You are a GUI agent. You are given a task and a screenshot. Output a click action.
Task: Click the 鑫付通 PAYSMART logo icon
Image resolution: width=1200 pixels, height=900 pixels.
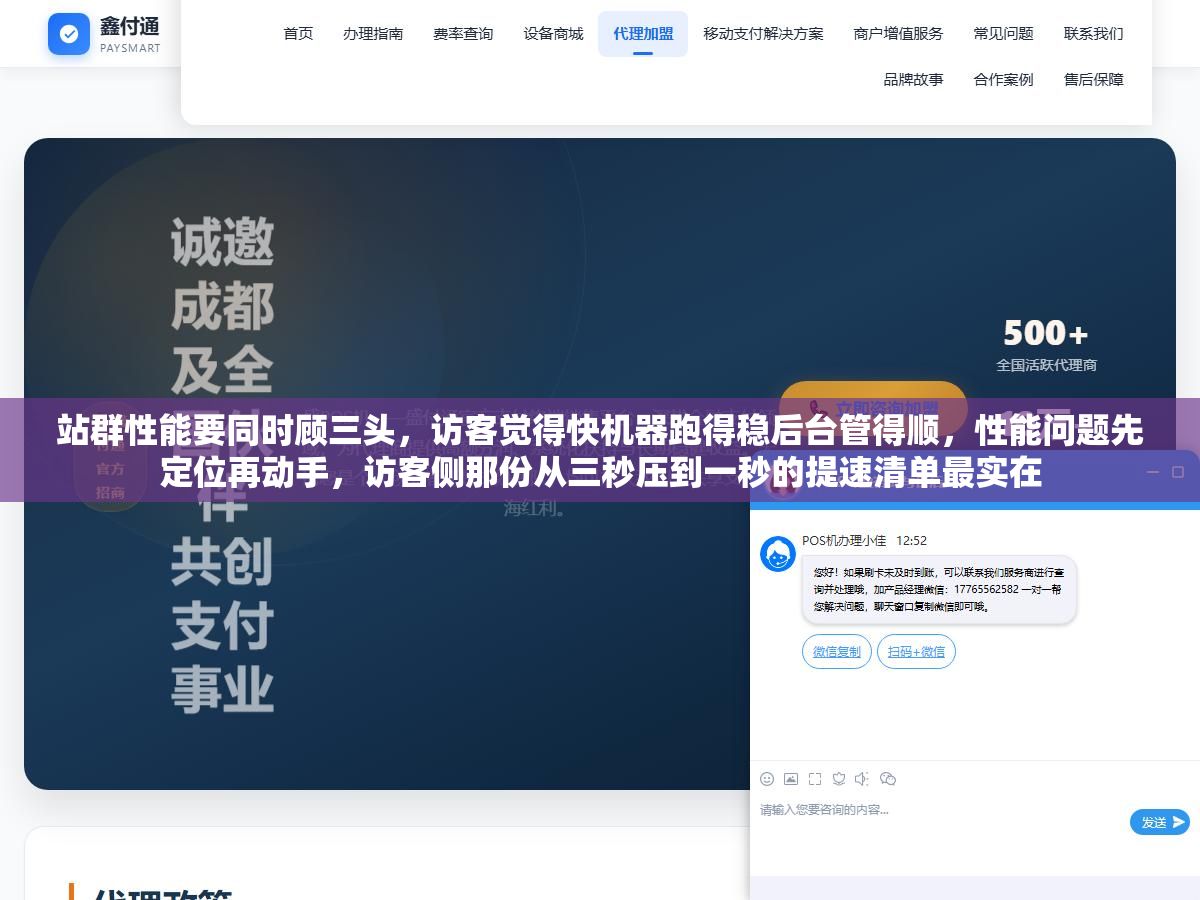tap(69, 34)
